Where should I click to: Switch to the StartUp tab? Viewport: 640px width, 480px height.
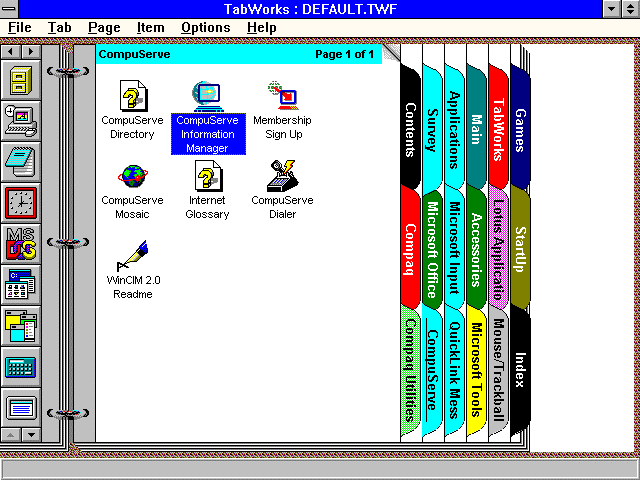click(520, 249)
